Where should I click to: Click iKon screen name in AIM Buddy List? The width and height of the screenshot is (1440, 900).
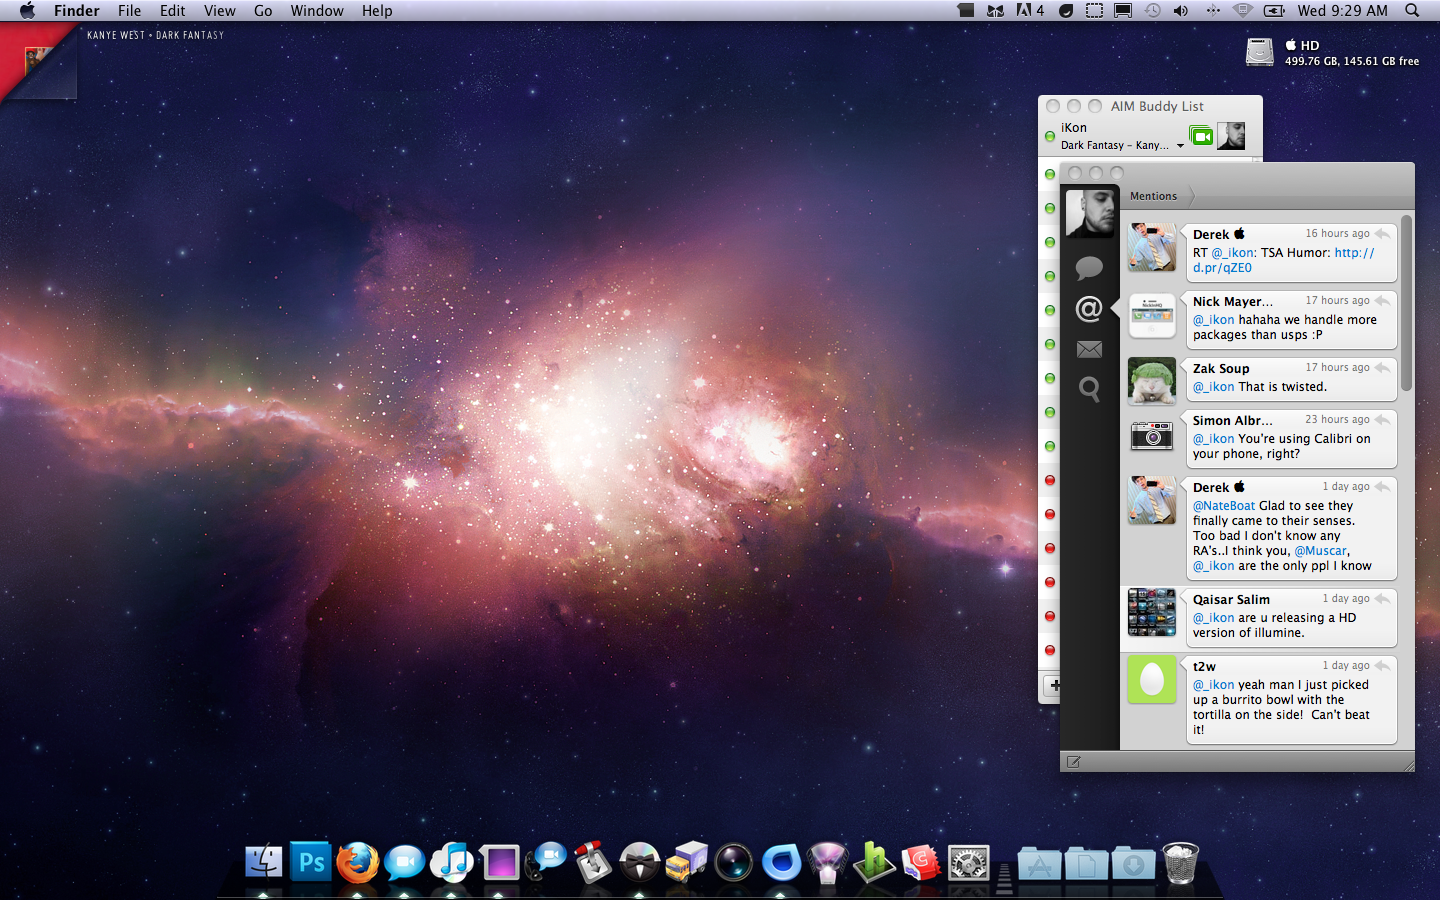pyautogui.click(x=1074, y=128)
